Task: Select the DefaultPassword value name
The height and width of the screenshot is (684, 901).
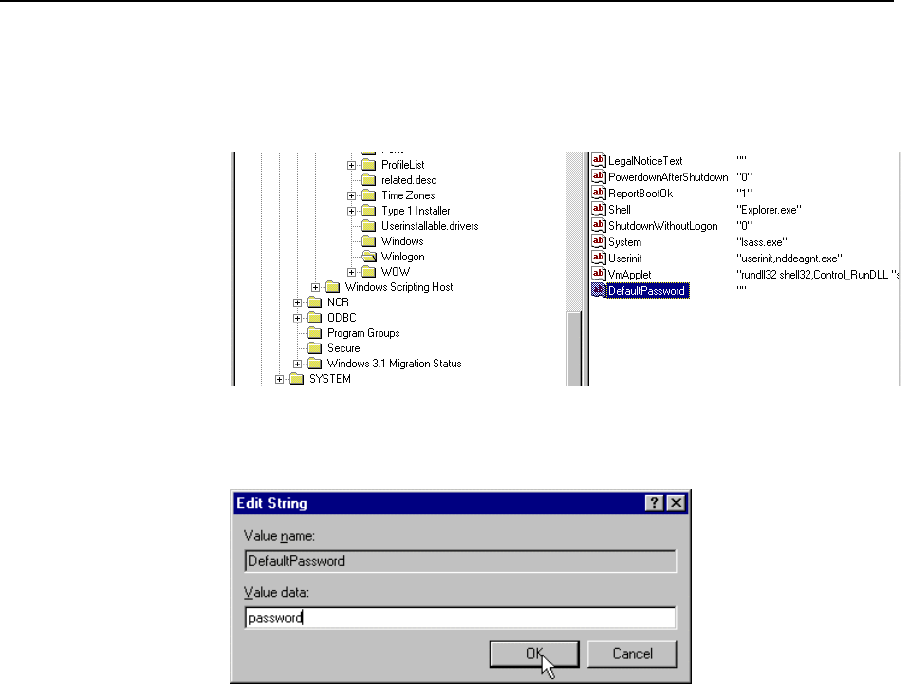Action: click(x=646, y=291)
